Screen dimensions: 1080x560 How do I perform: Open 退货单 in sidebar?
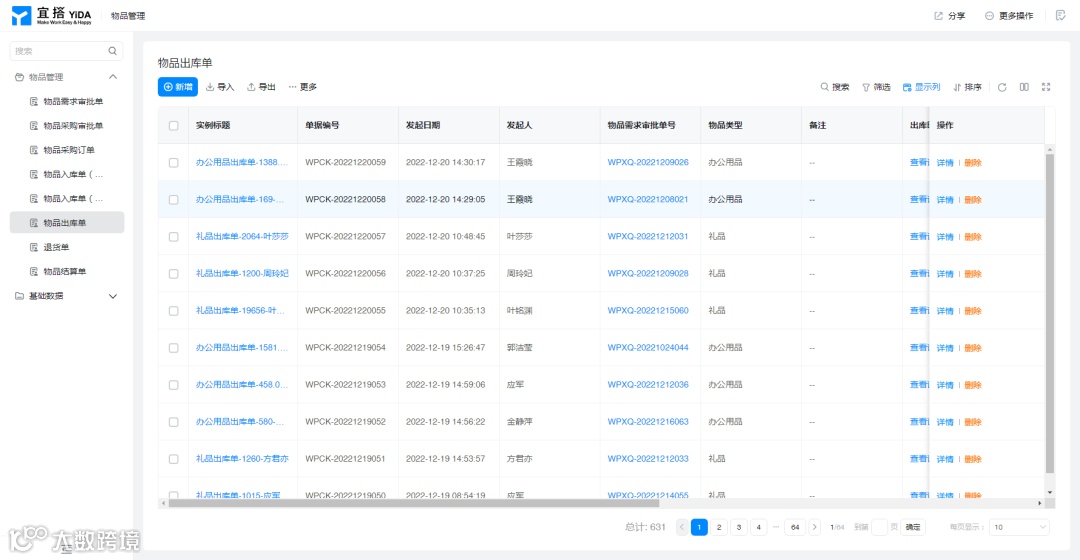click(x=67, y=247)
